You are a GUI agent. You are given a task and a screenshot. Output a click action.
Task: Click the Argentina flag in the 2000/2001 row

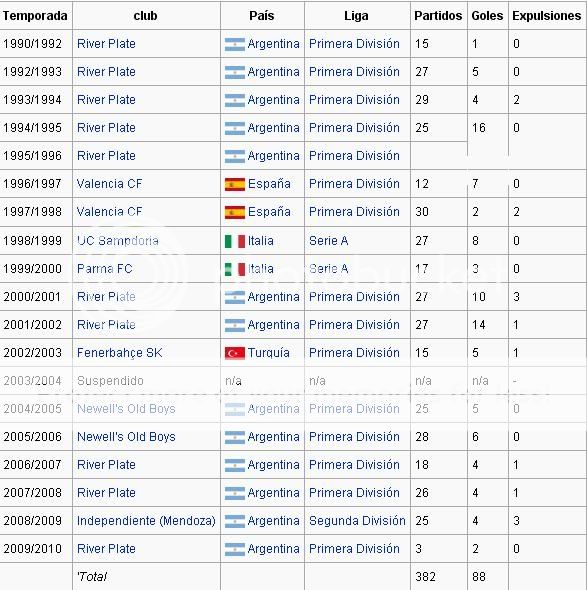235,297
